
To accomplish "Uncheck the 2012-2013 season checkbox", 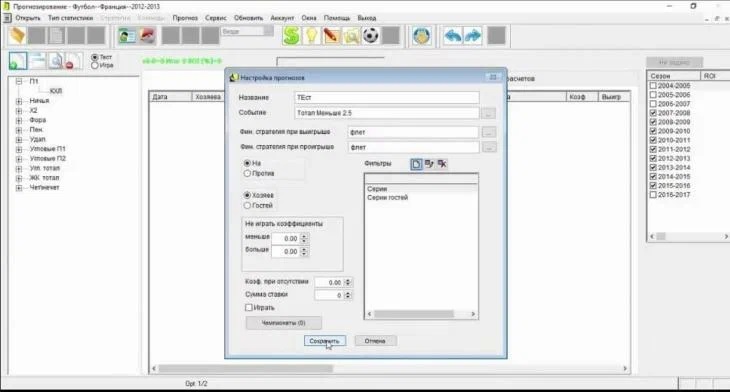I will pyautogui.click(x=653, y=158).
